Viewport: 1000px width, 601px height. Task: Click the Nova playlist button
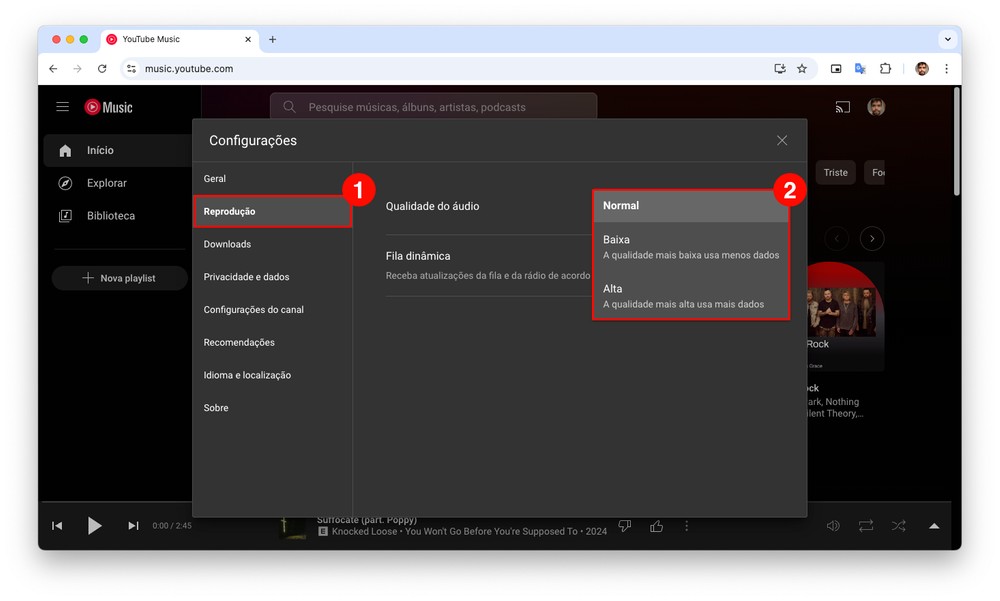point(119,278)
